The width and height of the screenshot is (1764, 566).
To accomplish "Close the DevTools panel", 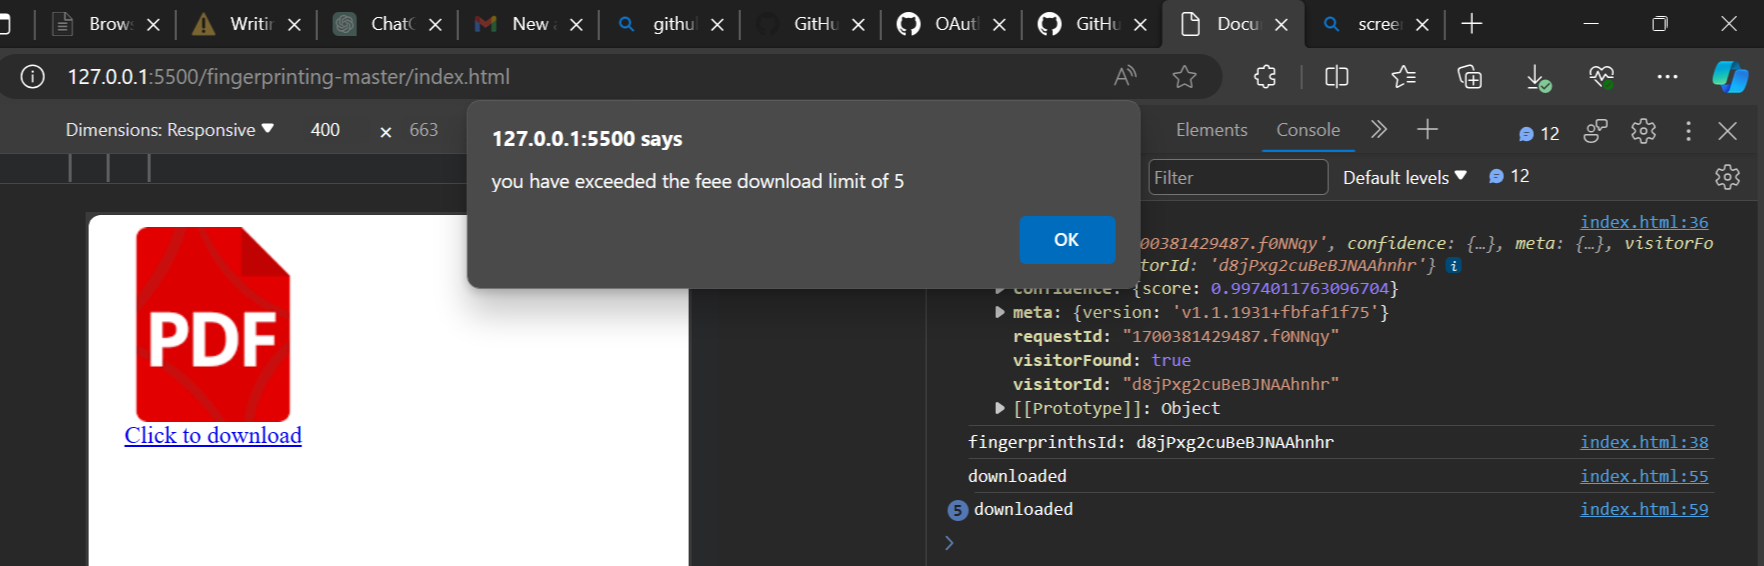I will coord(1727,130).
